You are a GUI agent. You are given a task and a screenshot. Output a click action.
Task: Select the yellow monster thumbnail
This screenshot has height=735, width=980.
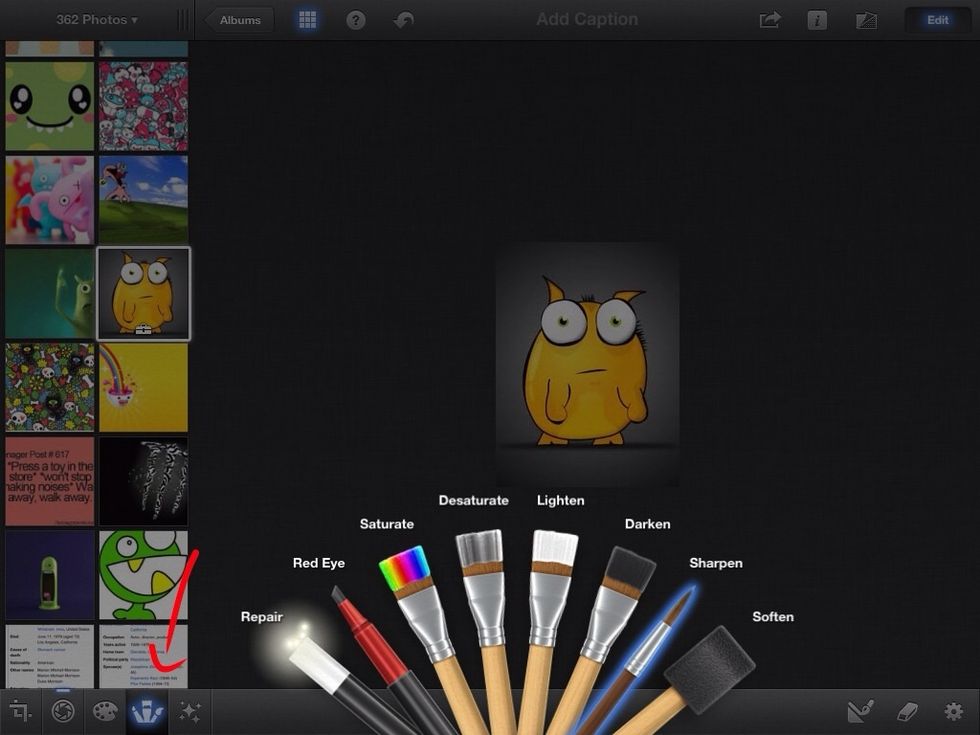click(x=143, y=294)
